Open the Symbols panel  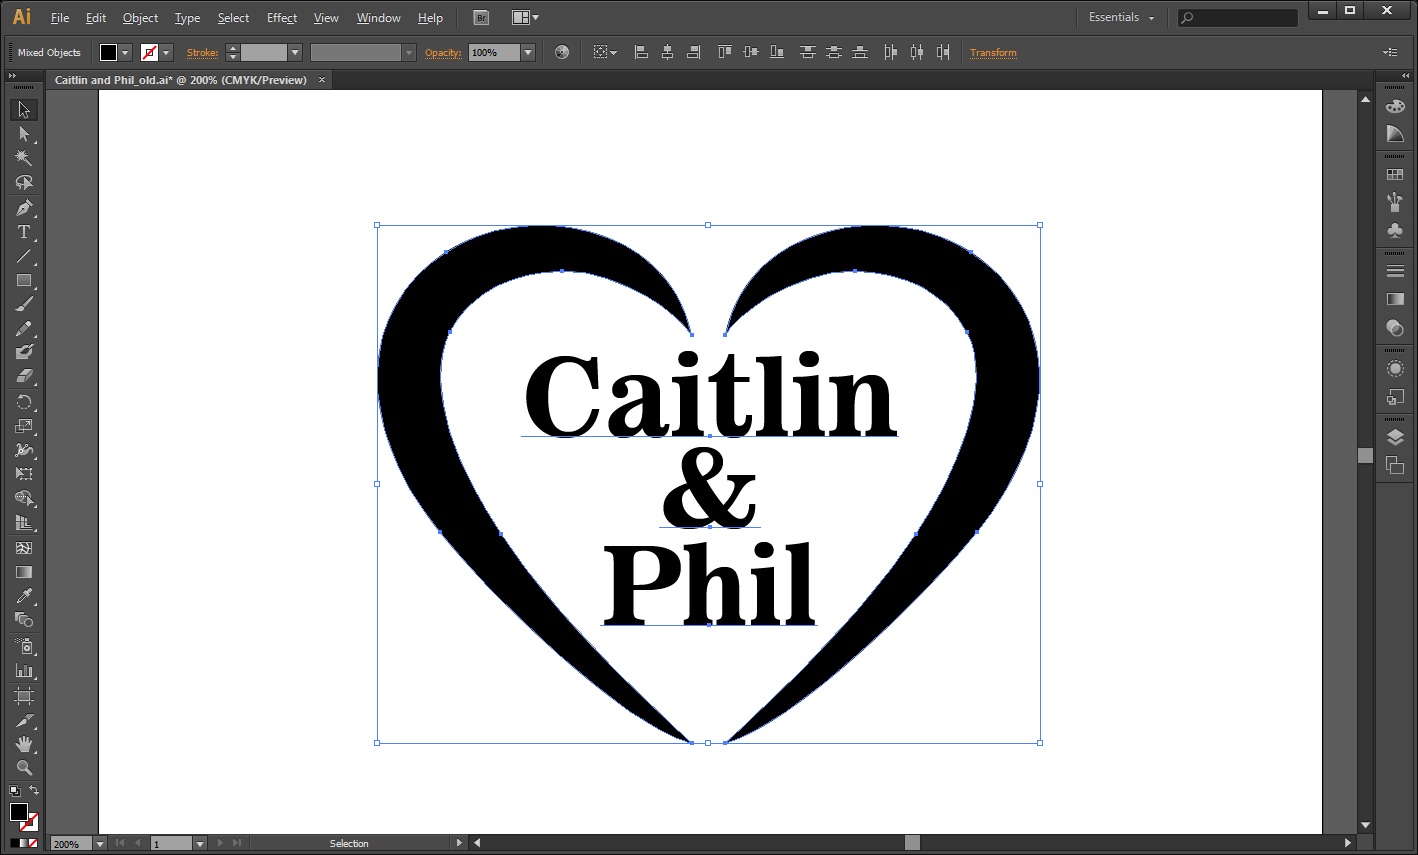[x=1394, y=230]
